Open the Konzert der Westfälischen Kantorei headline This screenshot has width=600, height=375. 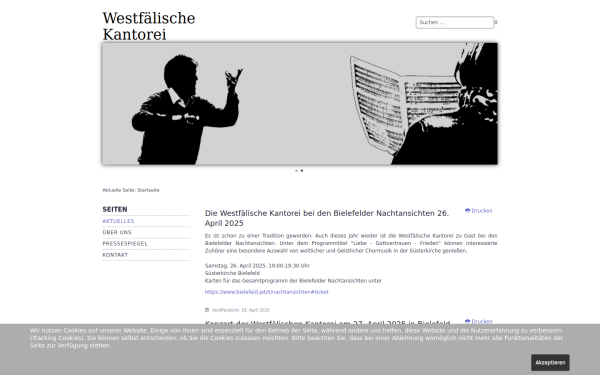click(x=327, y=323)
